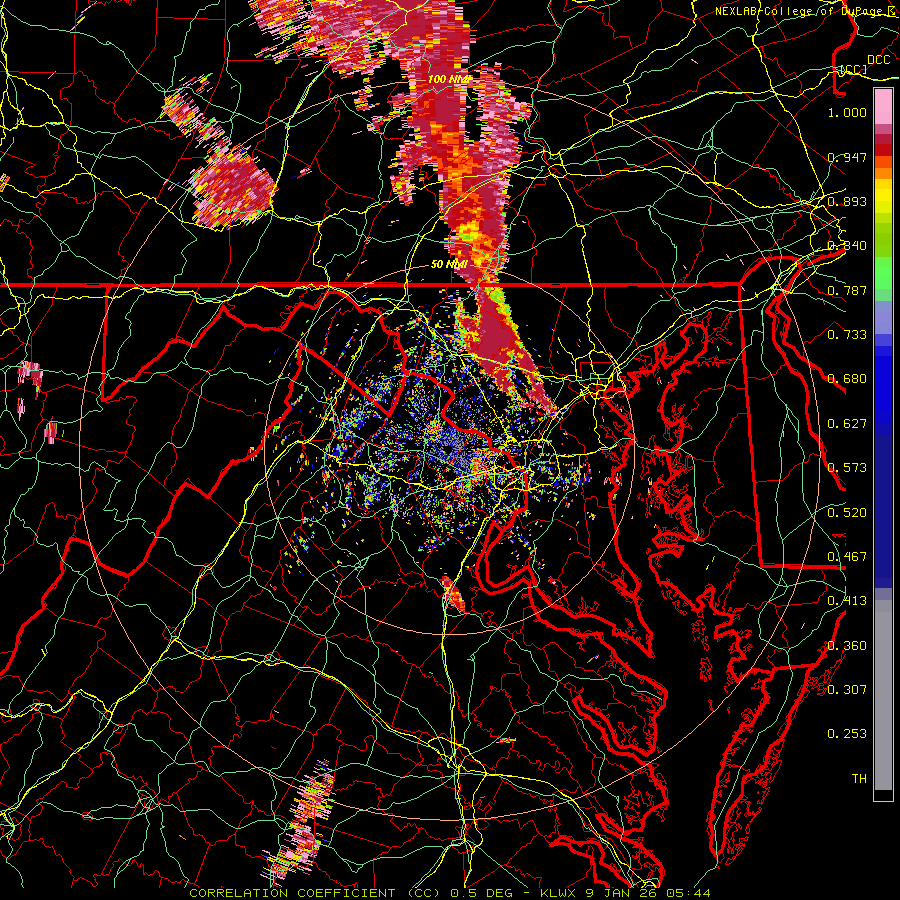Click the 0.733 scale value
Image resolution: width=900 pixels, height=900 pixels.
click(847, 335)
